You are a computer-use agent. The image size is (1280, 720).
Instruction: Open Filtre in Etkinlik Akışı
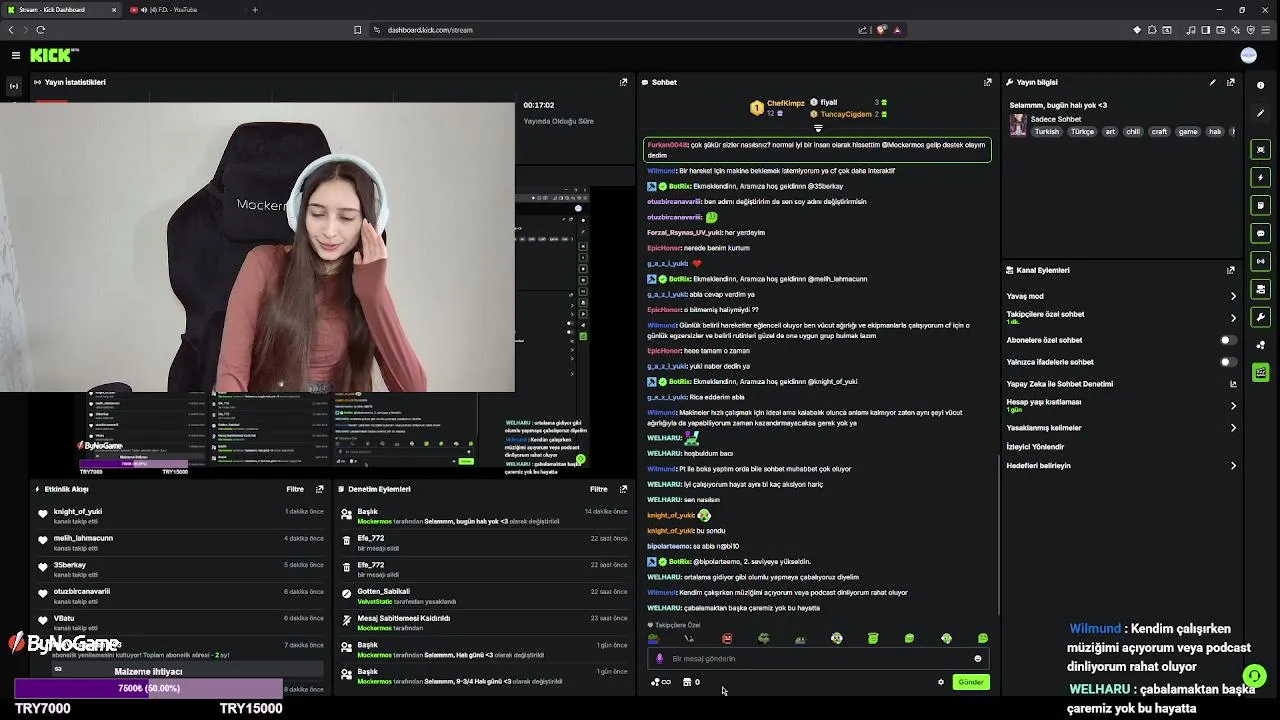click(x=295, y=489)
